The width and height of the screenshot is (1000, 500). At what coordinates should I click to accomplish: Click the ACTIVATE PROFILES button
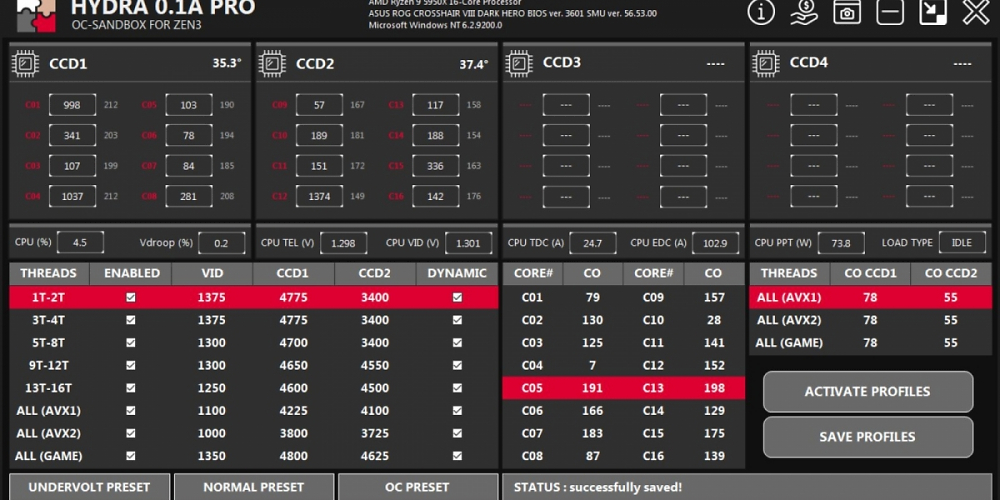click(868, 392)
